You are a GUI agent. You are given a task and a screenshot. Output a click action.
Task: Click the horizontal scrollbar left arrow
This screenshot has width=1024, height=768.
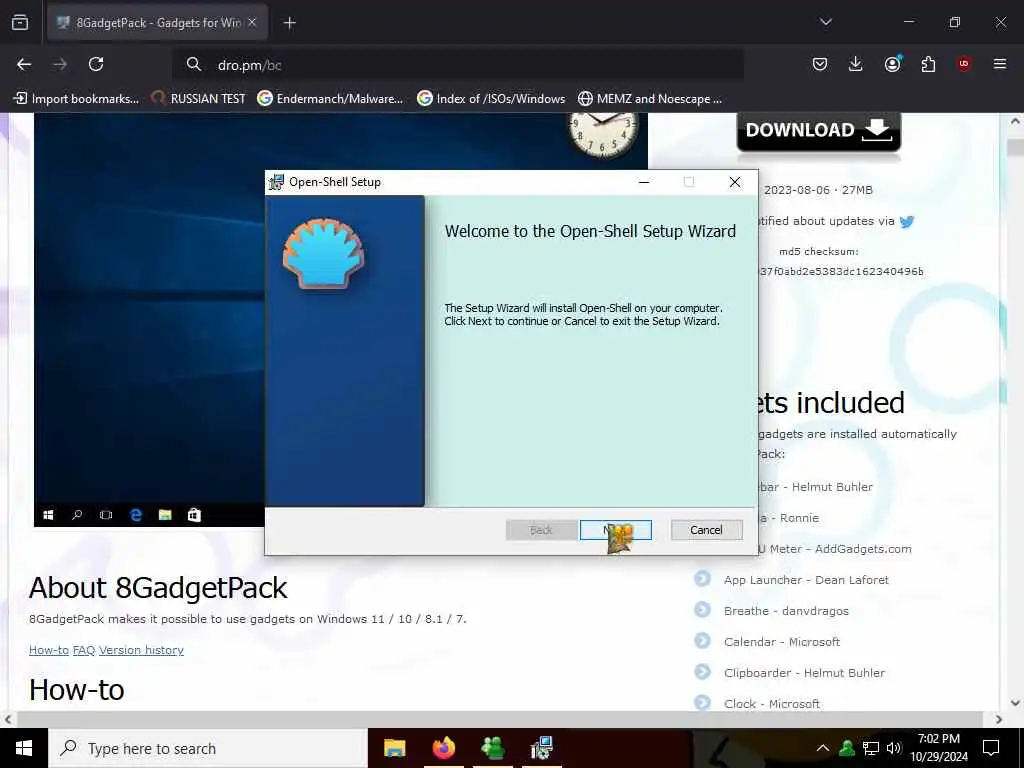pos(8,719)
